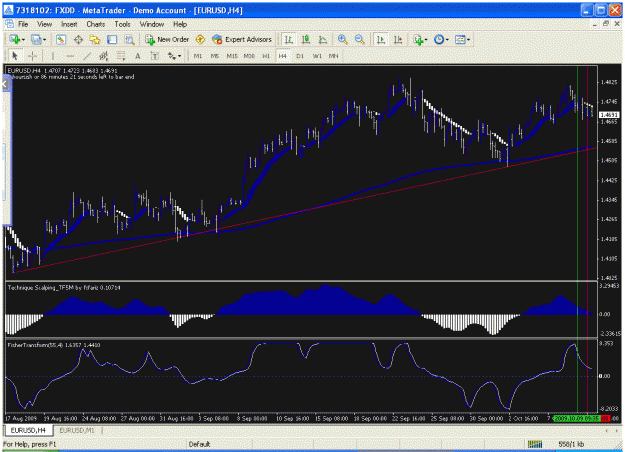Image resolution: width=625 pixels, height=452 pixels.
Task: Activate the crosshair cursor
Action: (32, 56)
